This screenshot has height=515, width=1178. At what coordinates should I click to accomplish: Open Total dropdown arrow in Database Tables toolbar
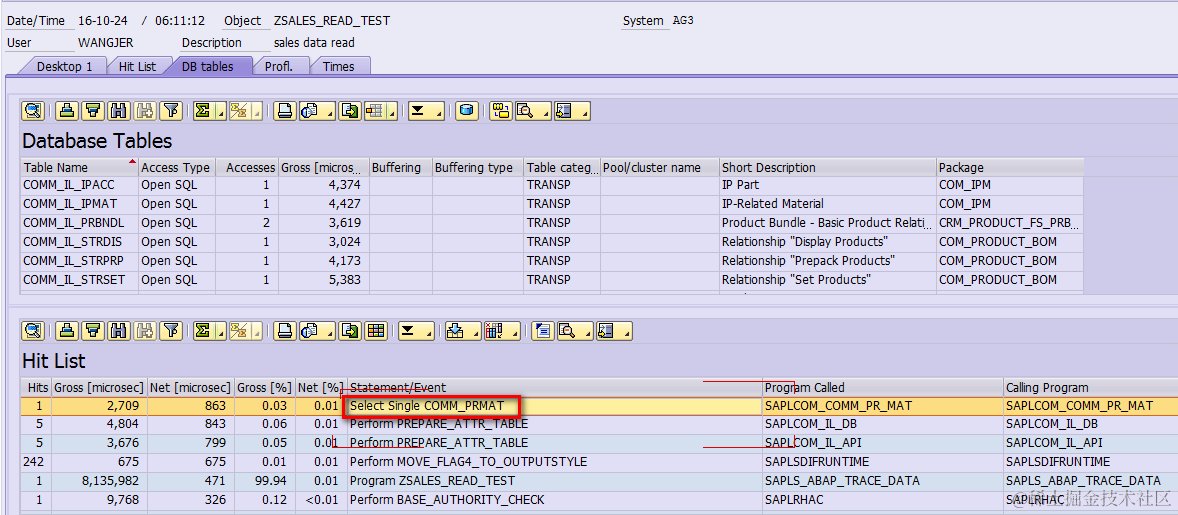[219, 111]
